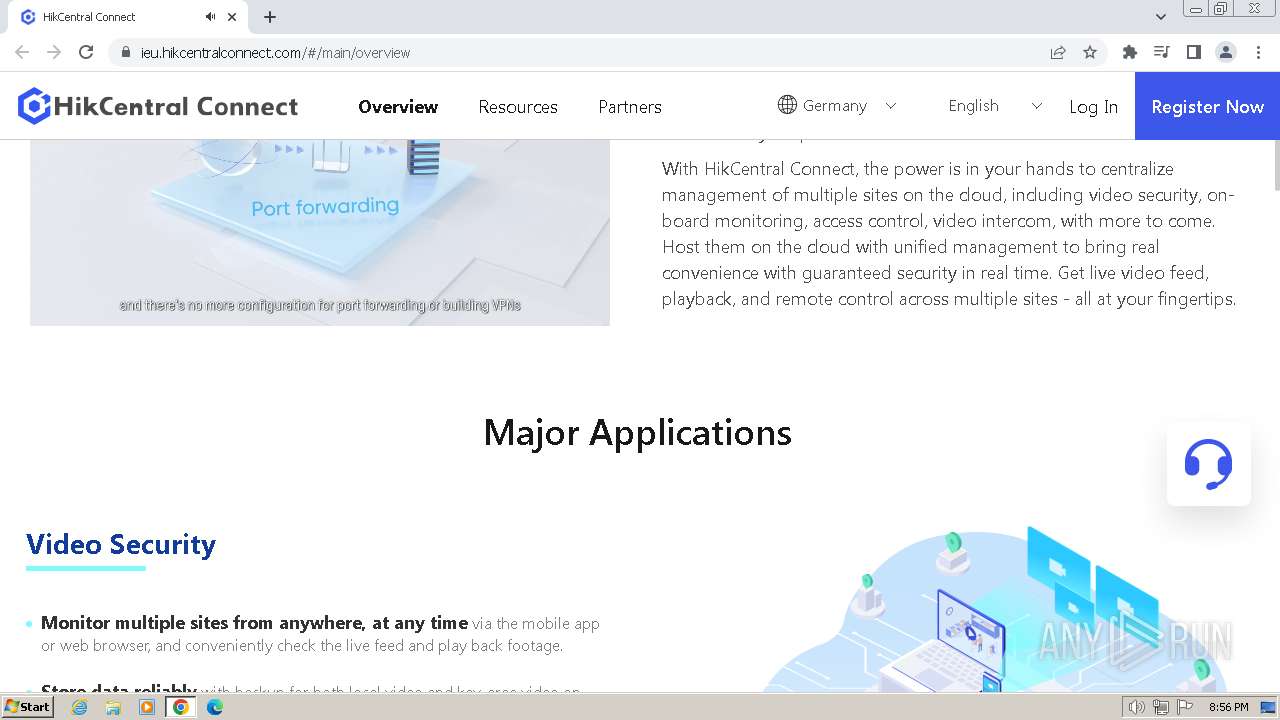The height and width of the screenshot is (720, 1280).
Task: Open the tab search chevron
Action: coord(1161,17)
